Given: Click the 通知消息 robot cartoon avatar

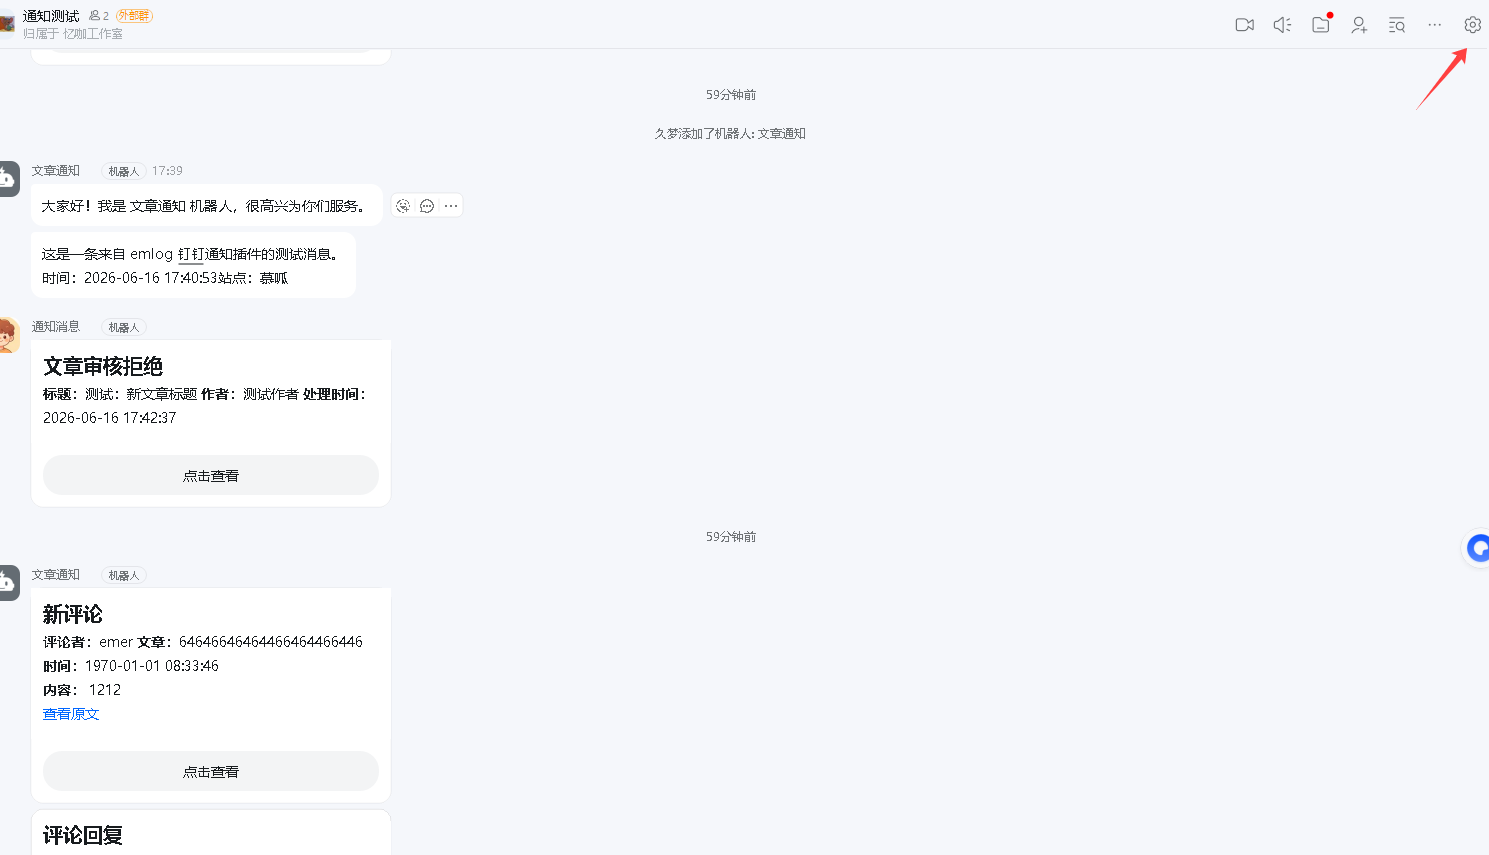Looking at the screenshot, I should [8, 335].
